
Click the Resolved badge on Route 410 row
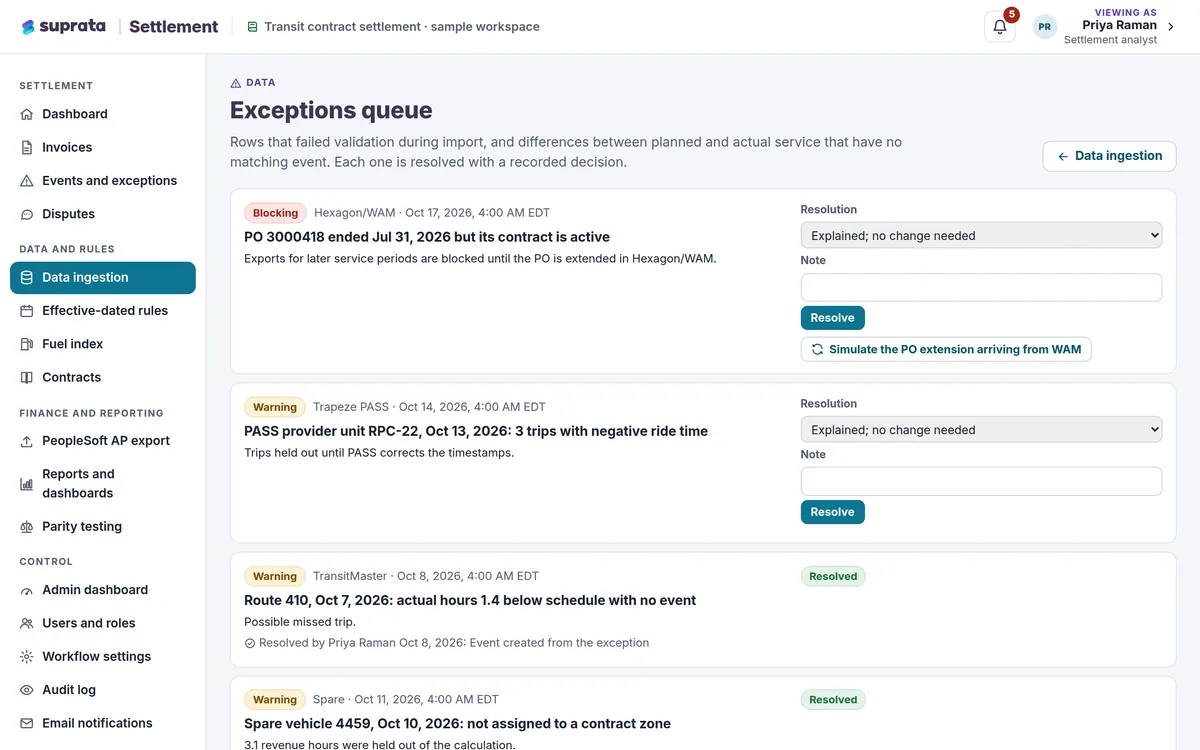833,576
